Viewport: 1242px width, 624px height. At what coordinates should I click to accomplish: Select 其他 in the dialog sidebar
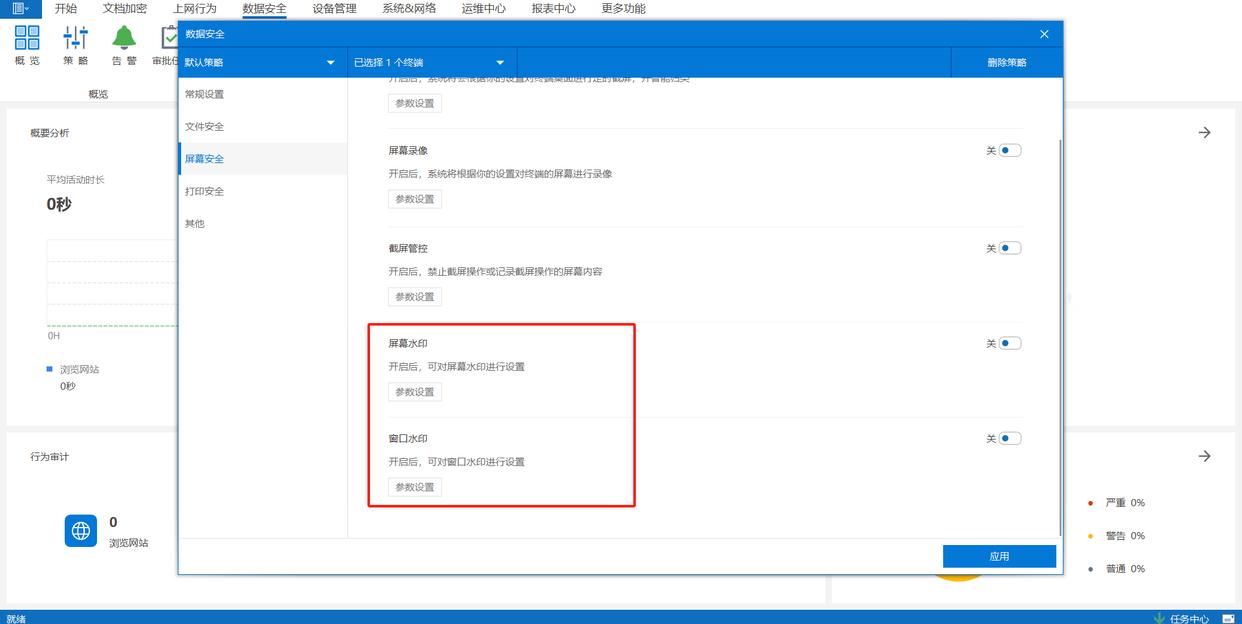(x=263, y=223)
